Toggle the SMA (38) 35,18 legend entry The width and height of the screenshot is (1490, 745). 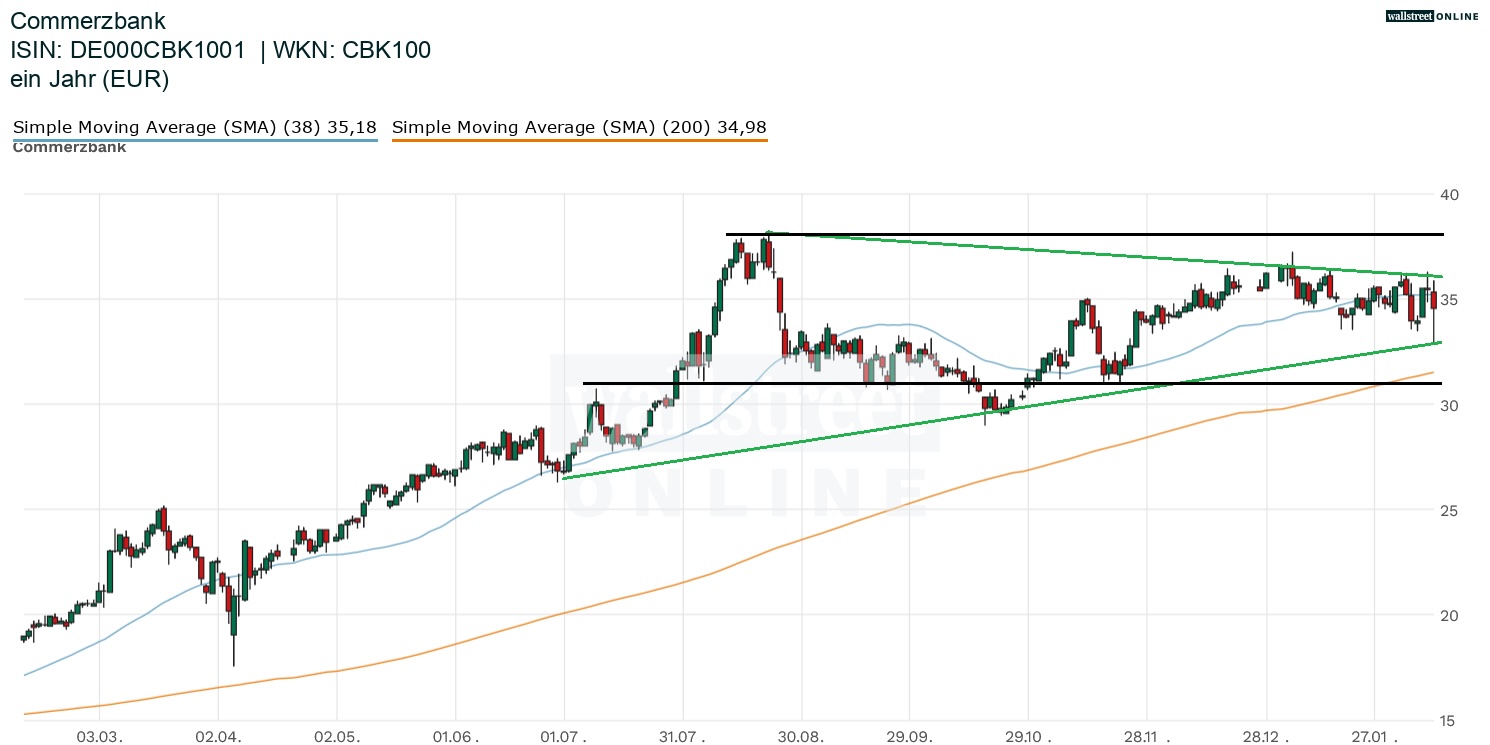click(x=194, y=127)
